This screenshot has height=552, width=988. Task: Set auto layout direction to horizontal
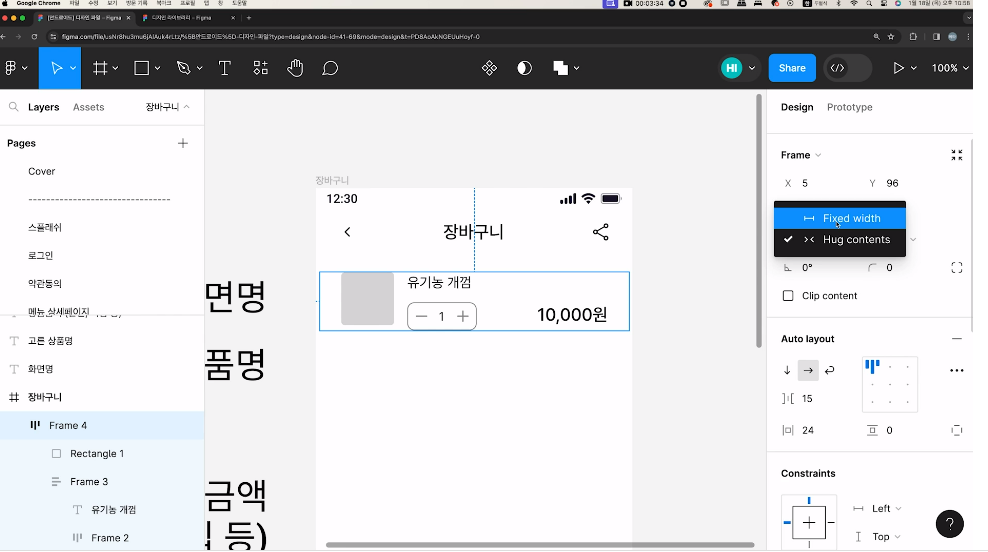tap(808, 371)
